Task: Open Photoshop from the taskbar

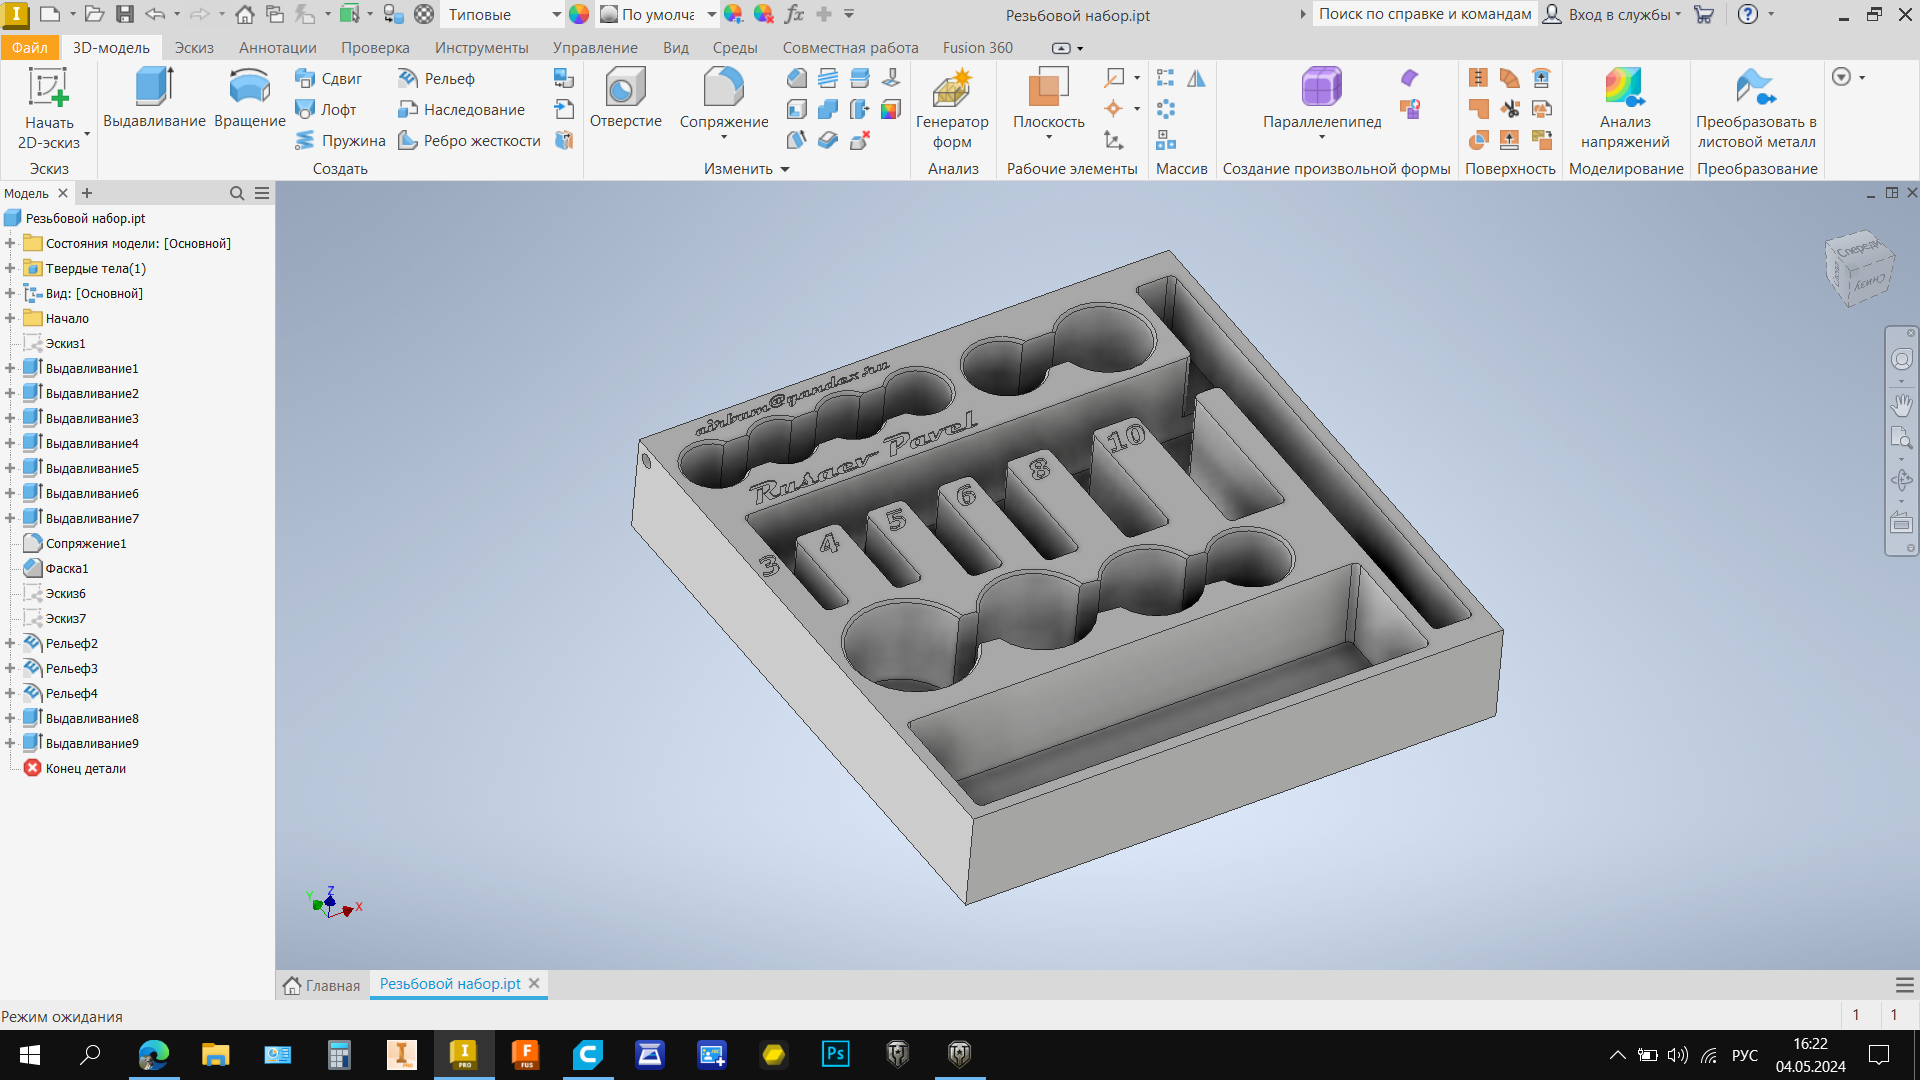Action: (835, 1054)
